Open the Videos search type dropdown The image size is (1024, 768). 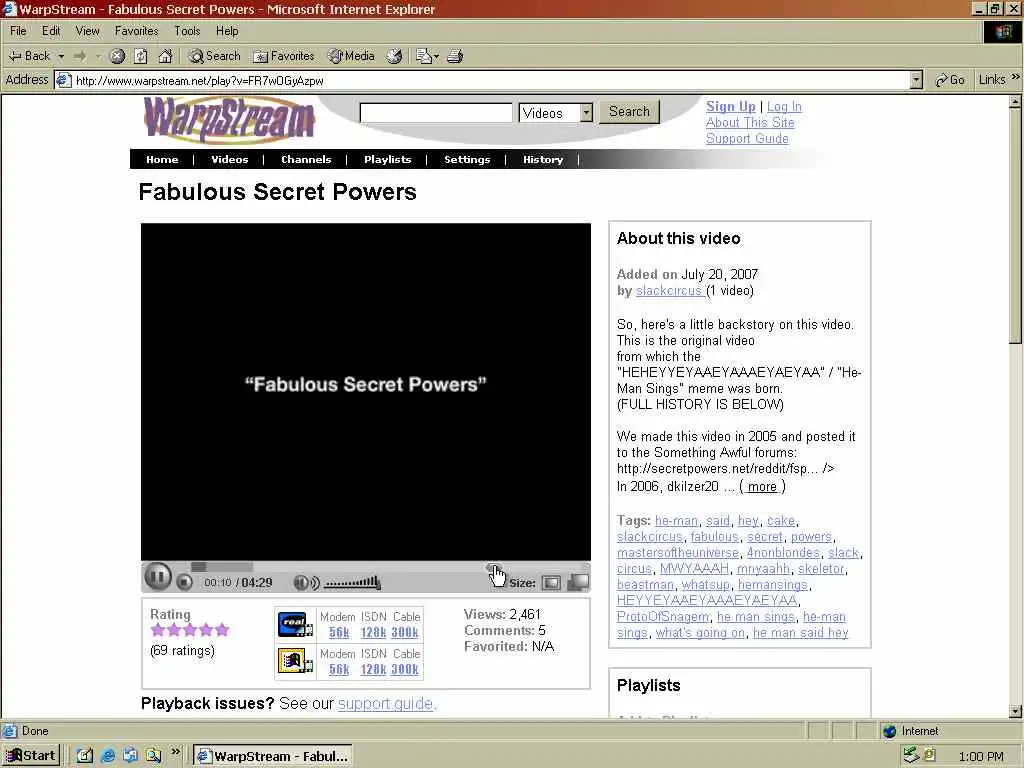556,113
